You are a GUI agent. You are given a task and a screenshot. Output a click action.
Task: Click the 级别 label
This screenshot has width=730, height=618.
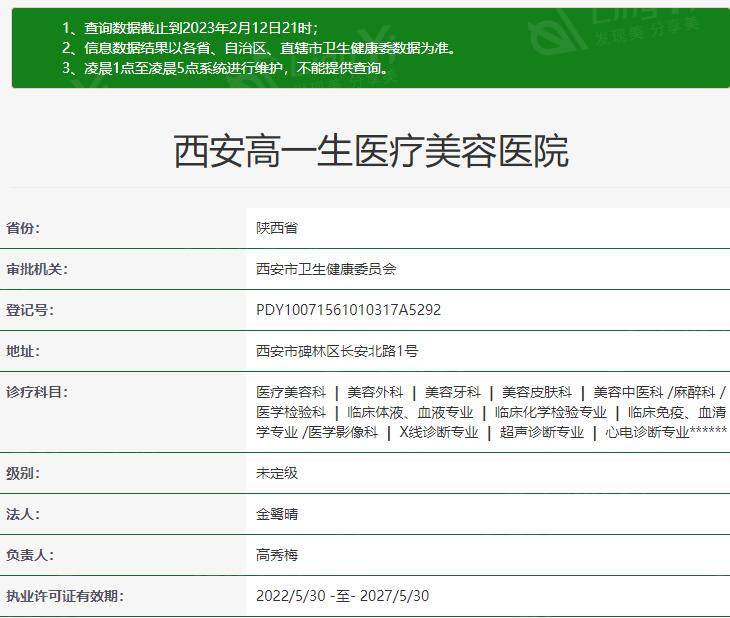point(23,473)
